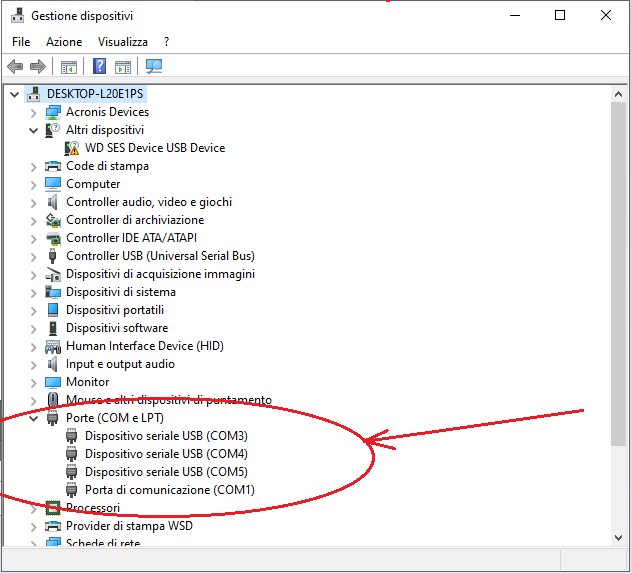Select Dispositivo seriale USB (COM5)

(166, 472)
